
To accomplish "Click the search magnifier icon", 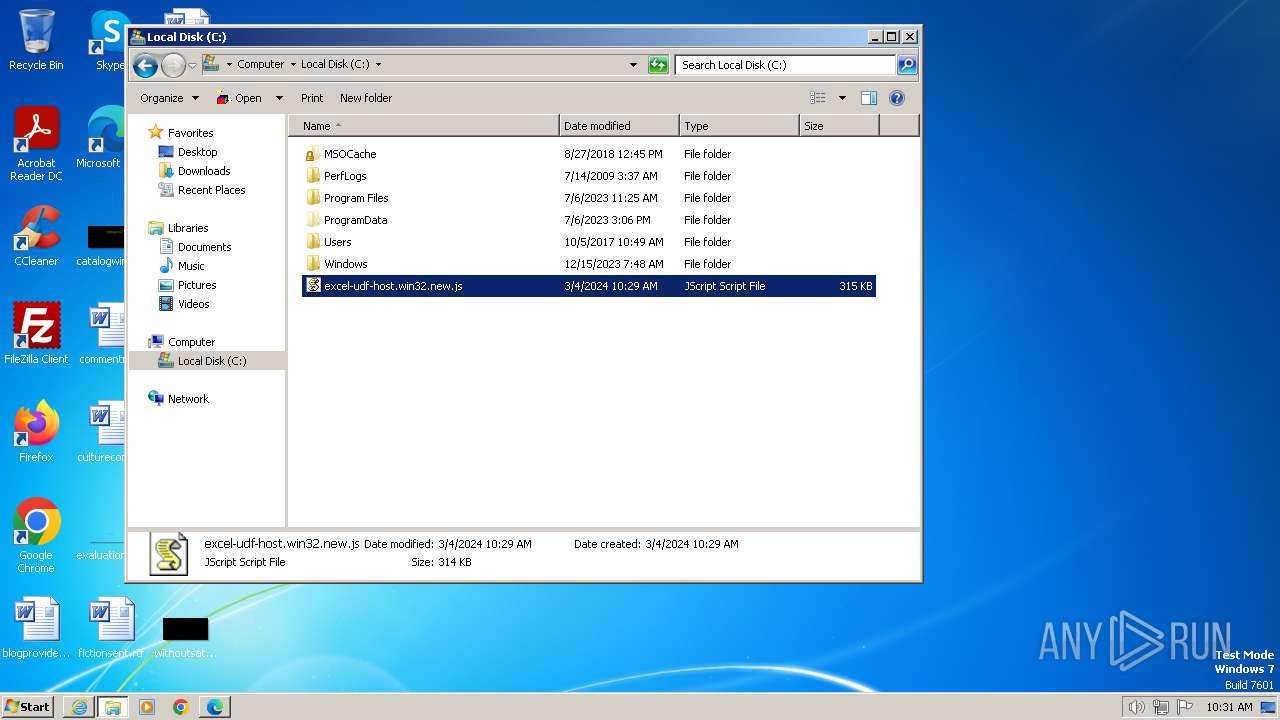I will point(906,65).
